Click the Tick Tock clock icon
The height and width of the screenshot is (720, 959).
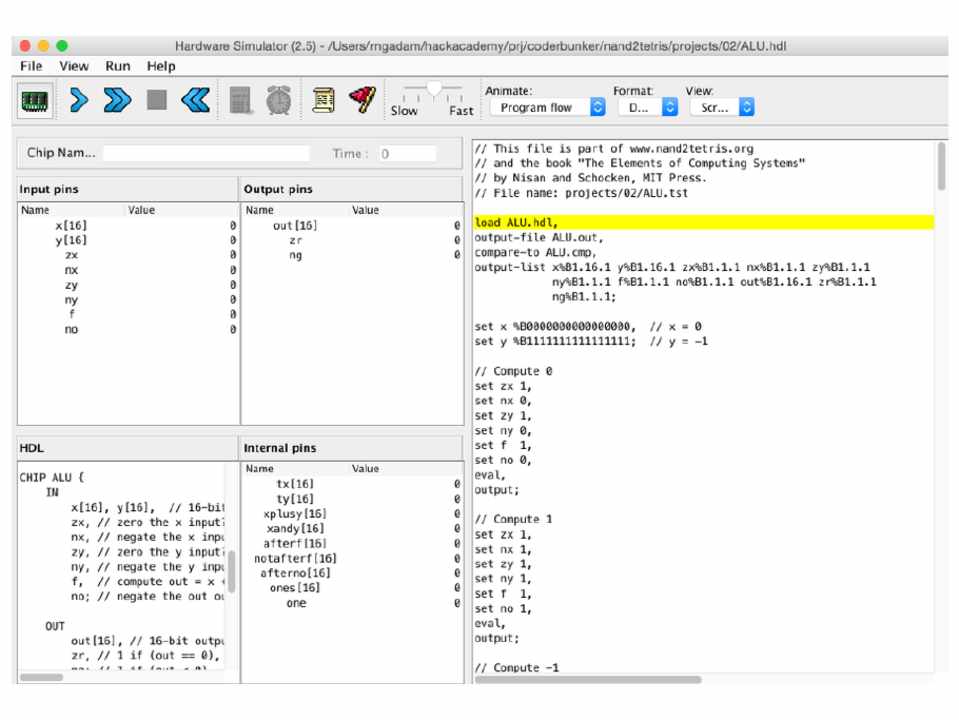click(x=279, y=100)
